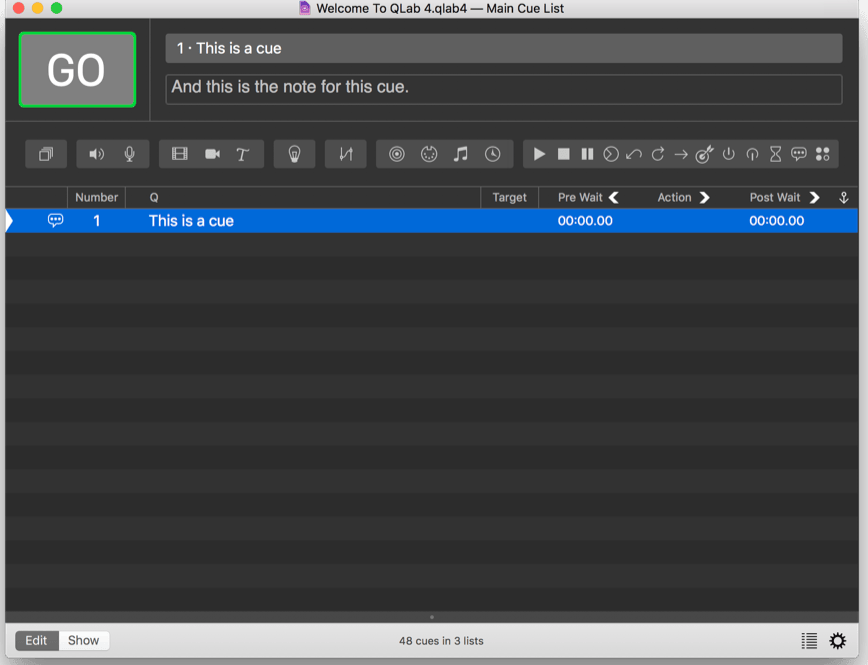Open the lists and active cues sidebar
Image resolution: width=868 pixels, height=665 pixels.
pos(809,641)
